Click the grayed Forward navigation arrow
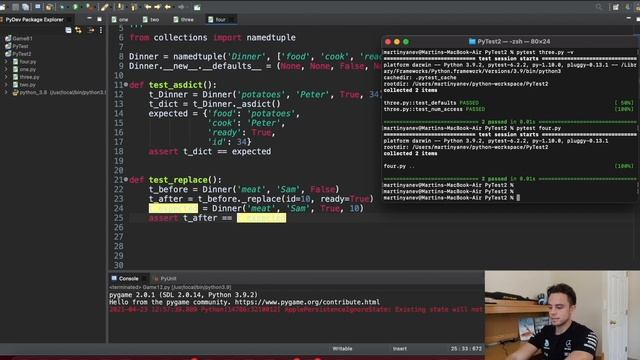 (181, 7)
